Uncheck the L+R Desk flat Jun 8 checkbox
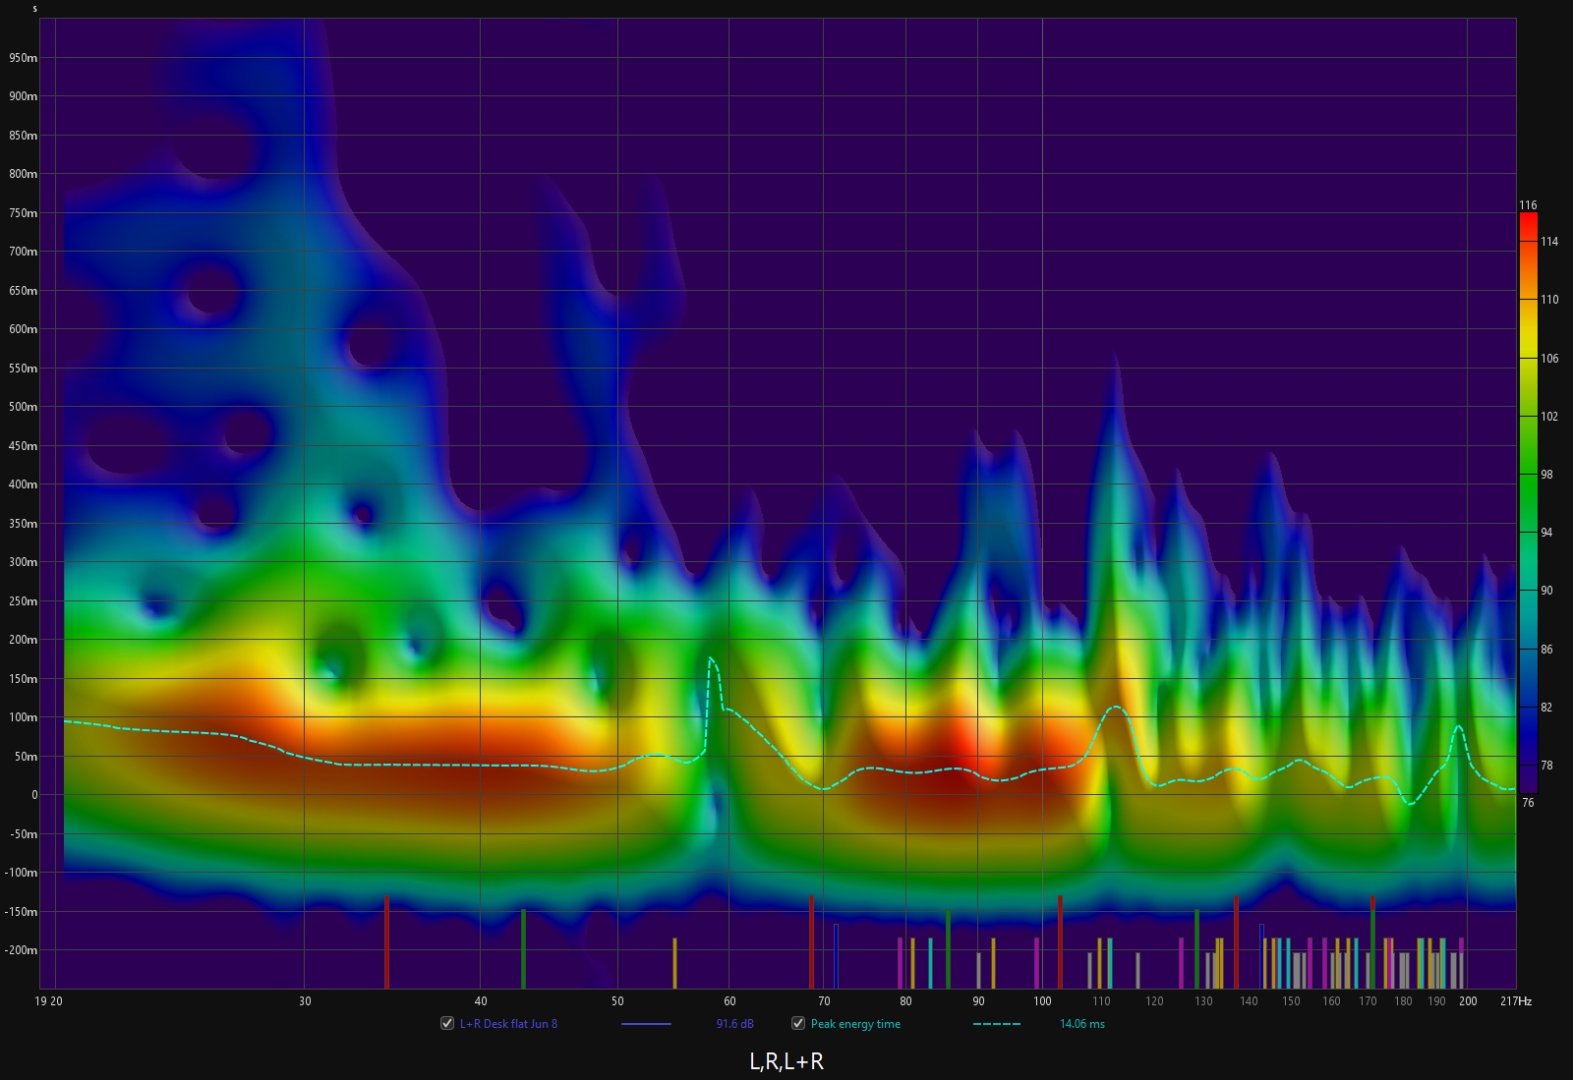 (447, 1023)
